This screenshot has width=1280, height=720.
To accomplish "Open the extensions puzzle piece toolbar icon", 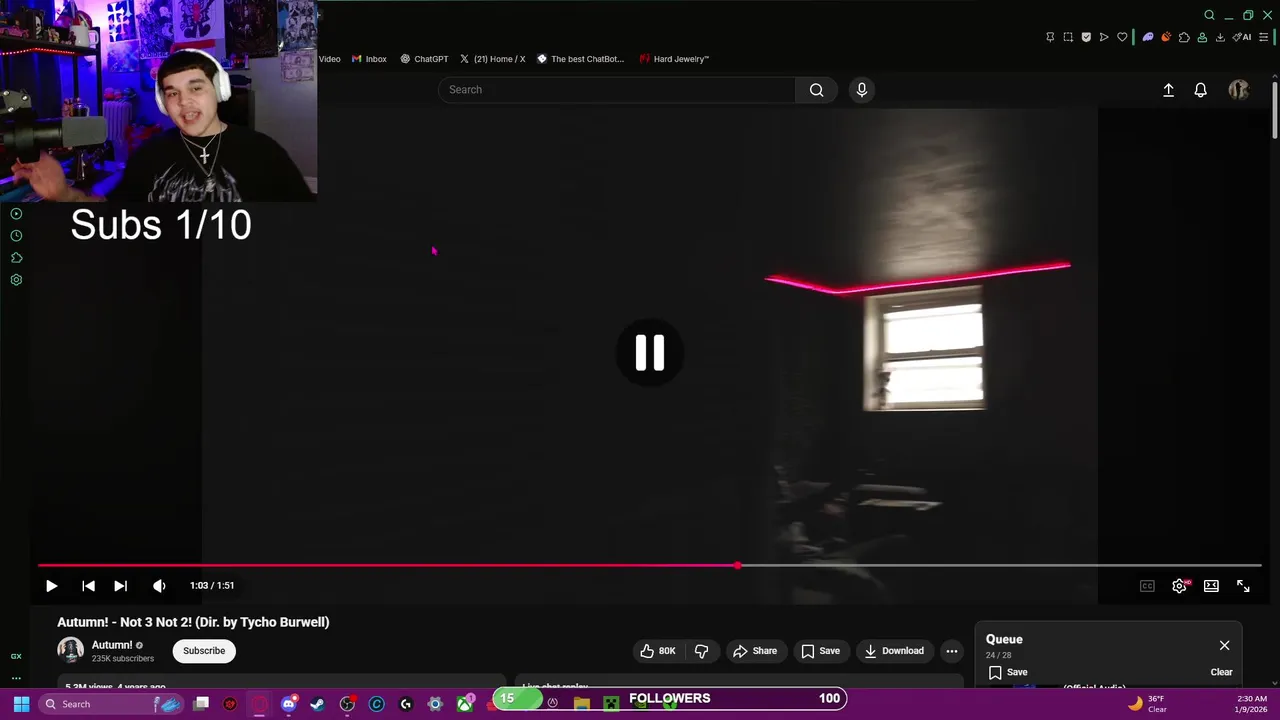I will pos(1184,37).
